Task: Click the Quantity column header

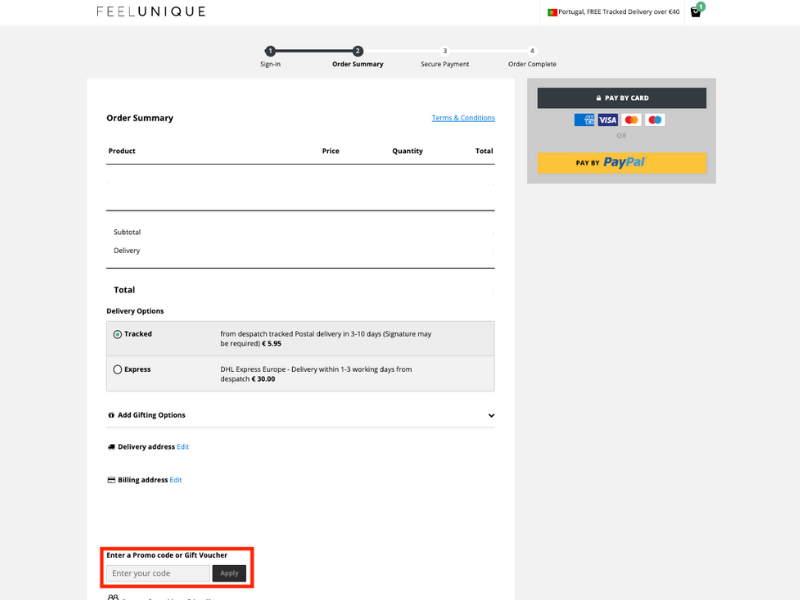Action: click(x=408, y=151)
